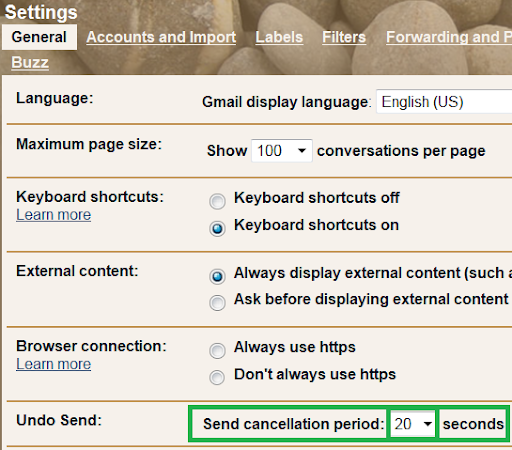Click the arrow beside 20 seconds
The width and height of the screenshot is (512, 450).
(427, 424)
